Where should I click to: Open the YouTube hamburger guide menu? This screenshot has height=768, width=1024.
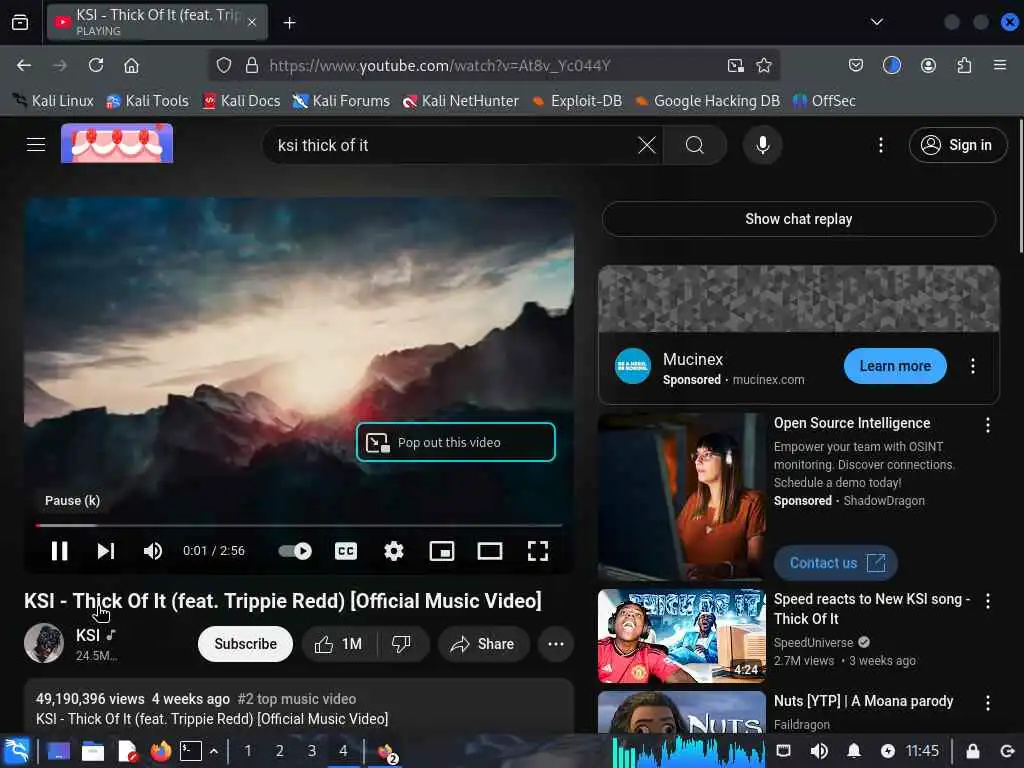click(x=36, y=144)
